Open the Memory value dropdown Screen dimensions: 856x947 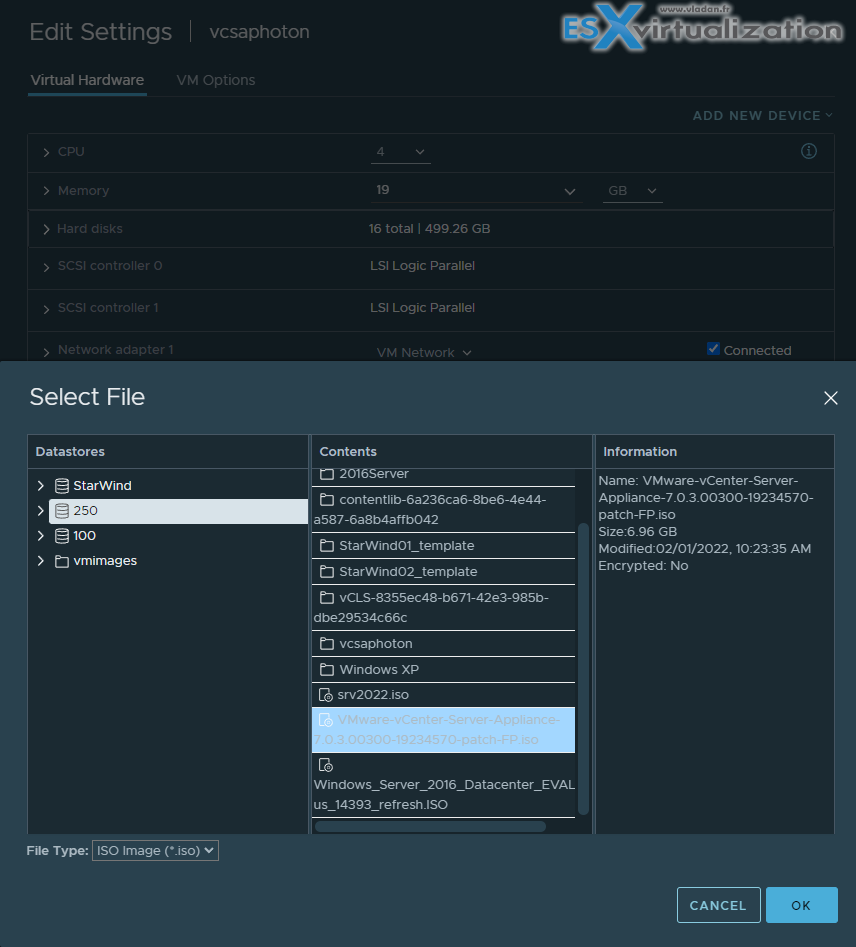(x=476, y=191)
